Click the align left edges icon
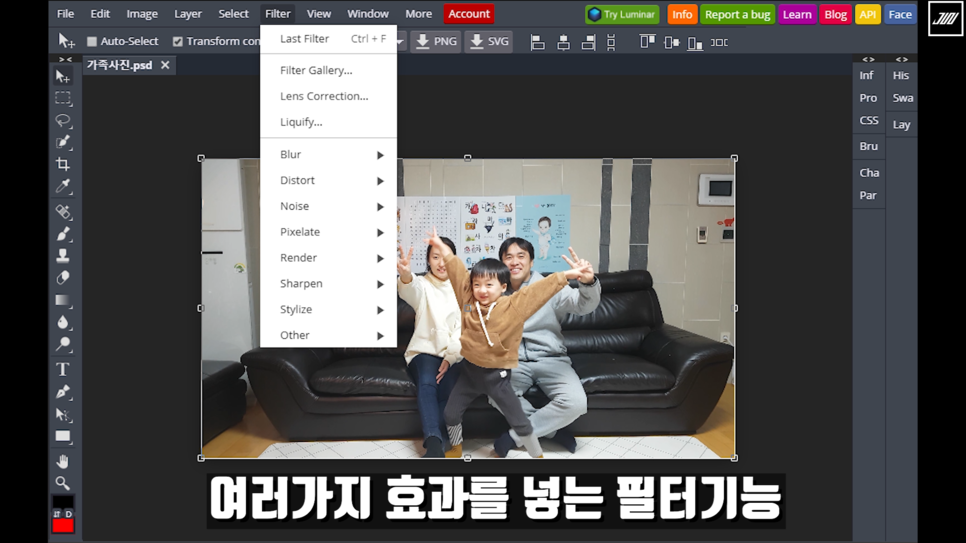966x543 pixels. [538, 42]
